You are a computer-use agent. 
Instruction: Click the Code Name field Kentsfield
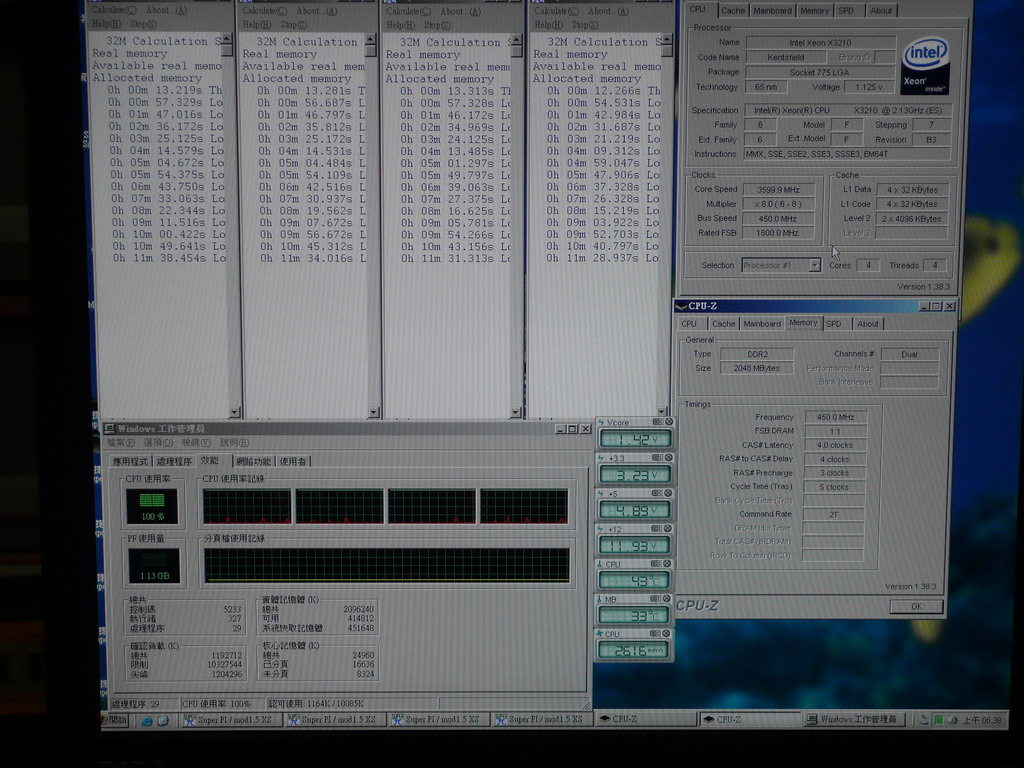[786, 57]
